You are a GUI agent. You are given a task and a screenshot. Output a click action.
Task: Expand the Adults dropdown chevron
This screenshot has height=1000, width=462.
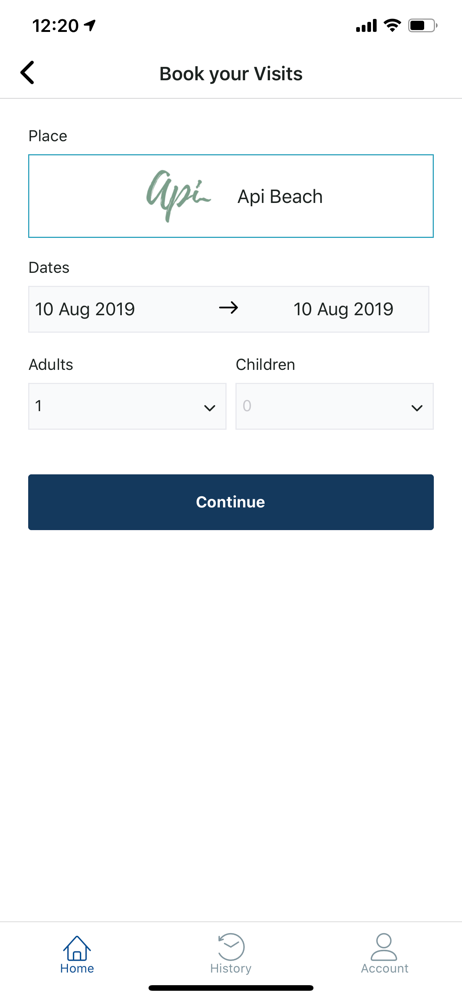click(209, 408)
